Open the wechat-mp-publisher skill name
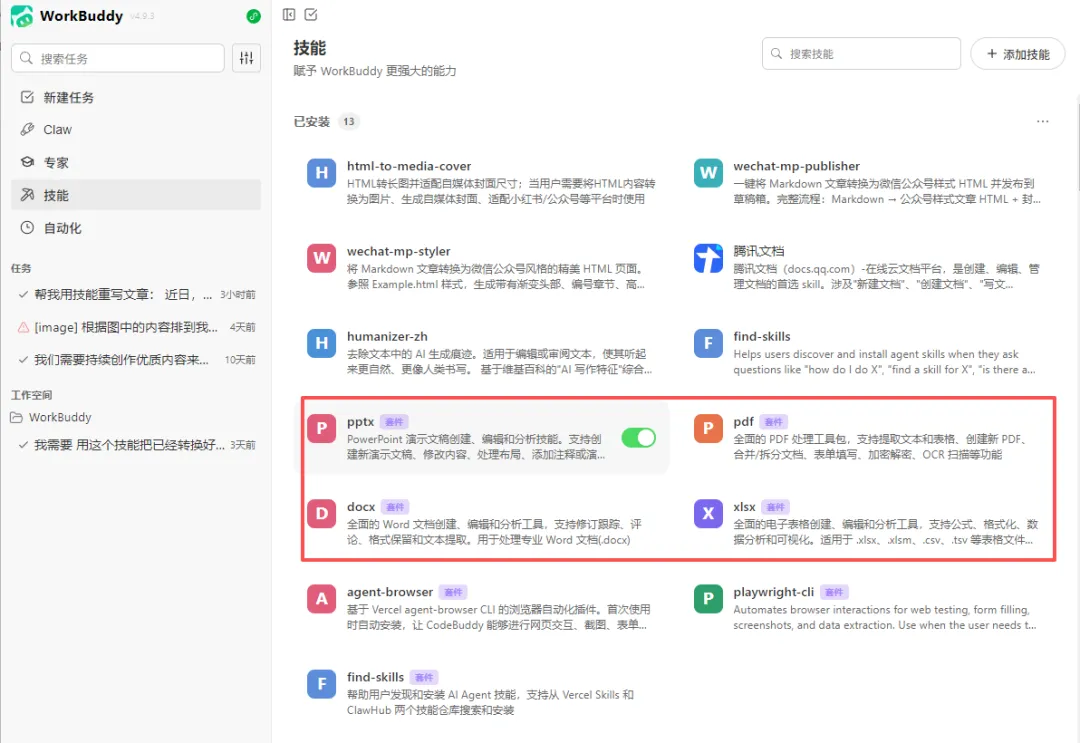This screenshot has height=743, width=1080. (x=796, y=166)
